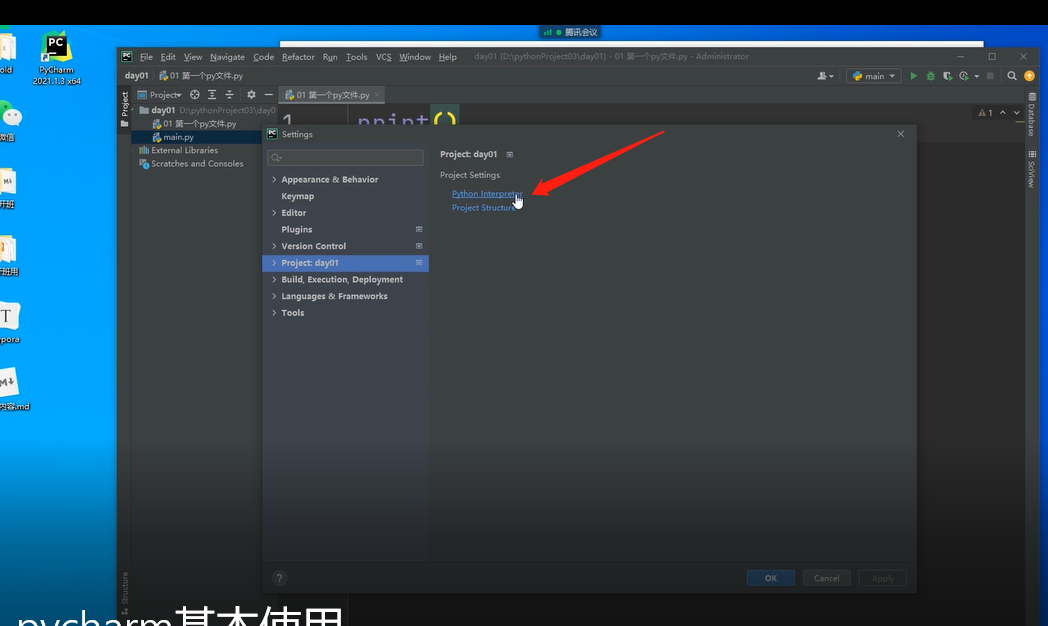Click the profiler run icon in the toolbar
The width and height of the screenshot is (1048, 626).
tap(964, 76)
